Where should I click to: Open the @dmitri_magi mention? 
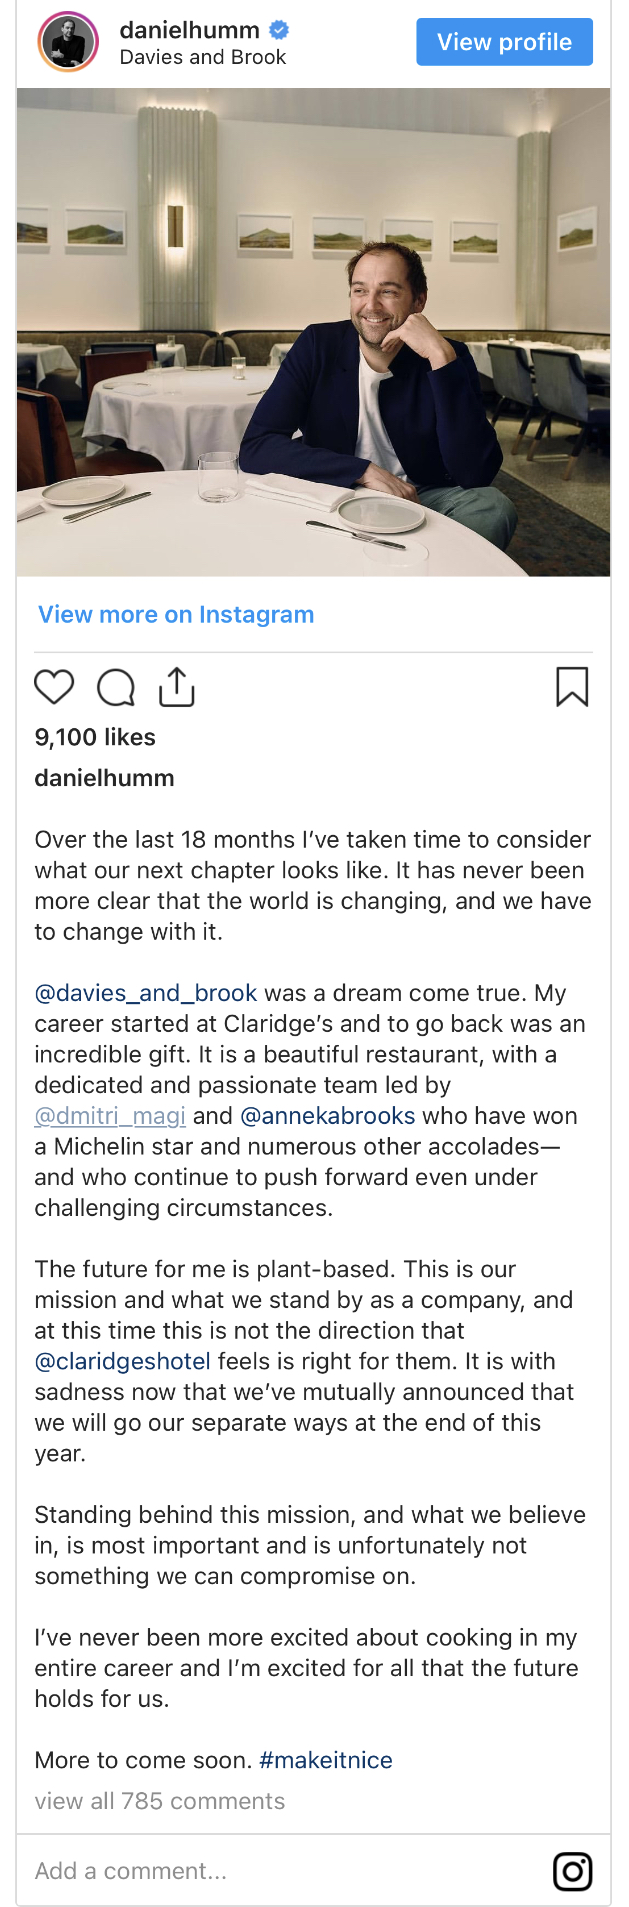[x=110, y=1116]
